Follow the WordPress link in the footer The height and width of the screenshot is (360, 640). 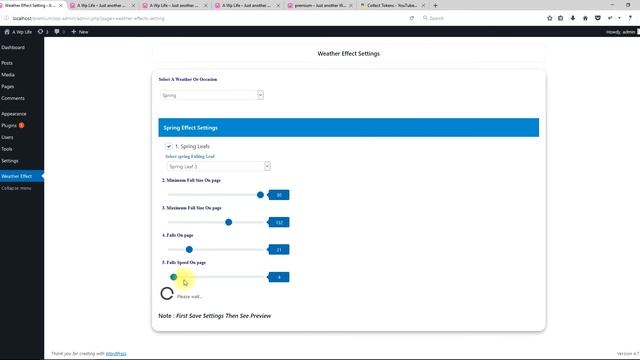point(116,353)
